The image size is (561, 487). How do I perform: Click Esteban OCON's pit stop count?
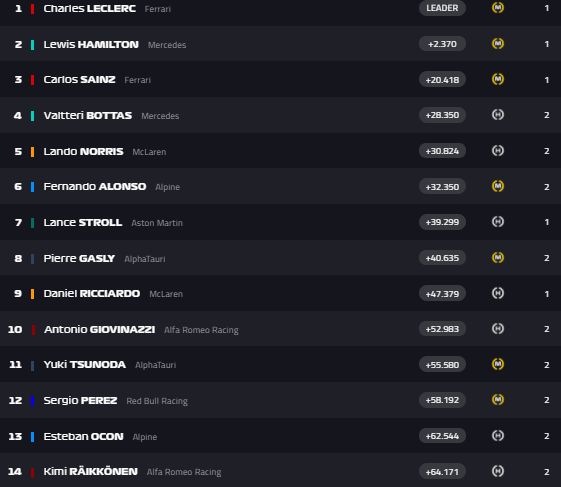click(547, 436)
